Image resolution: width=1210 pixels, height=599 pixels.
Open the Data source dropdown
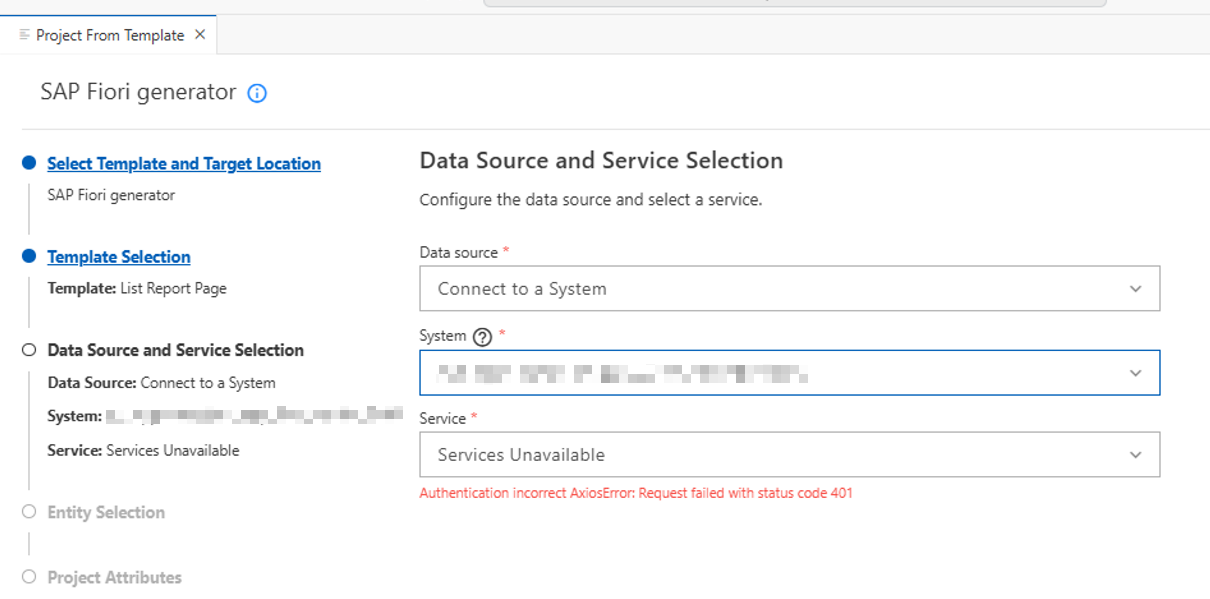790,288
